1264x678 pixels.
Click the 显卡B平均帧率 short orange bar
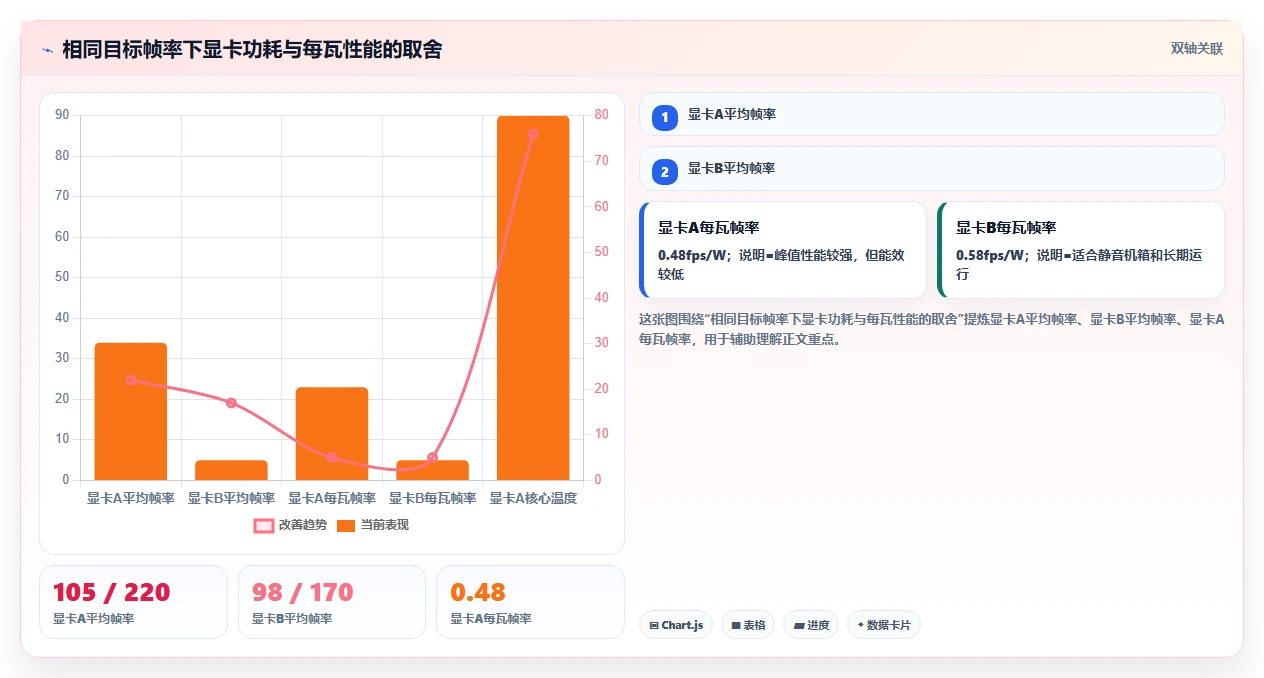(x=231, y=470)
